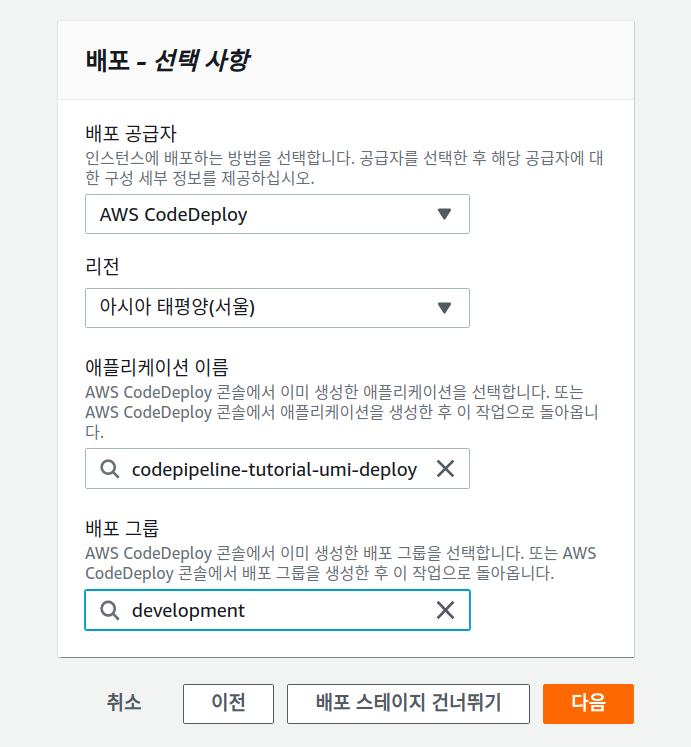691x747 pixels.
Task: Click the 애플리케이션 이름 label
Action: pyautogui.click(x=157, y=367)
